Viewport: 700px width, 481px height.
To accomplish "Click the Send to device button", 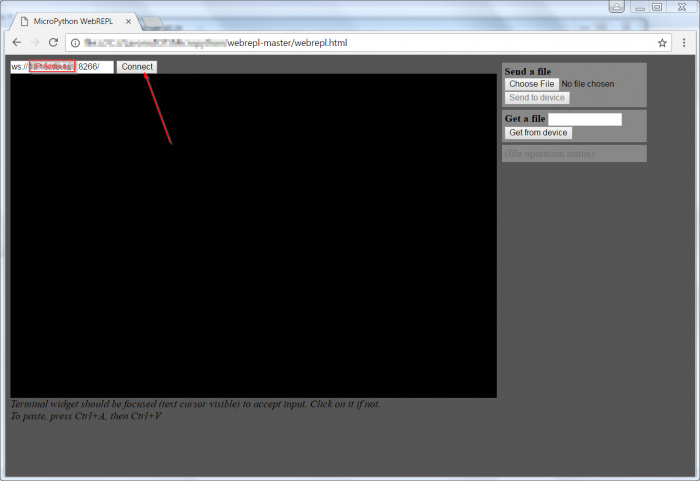I will pos(537,98).
